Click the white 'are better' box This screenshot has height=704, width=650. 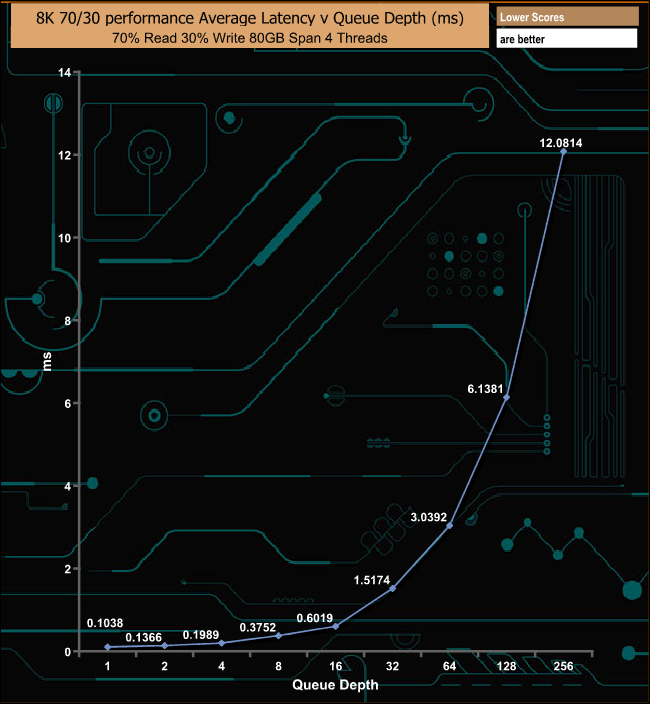click(566, 39)
